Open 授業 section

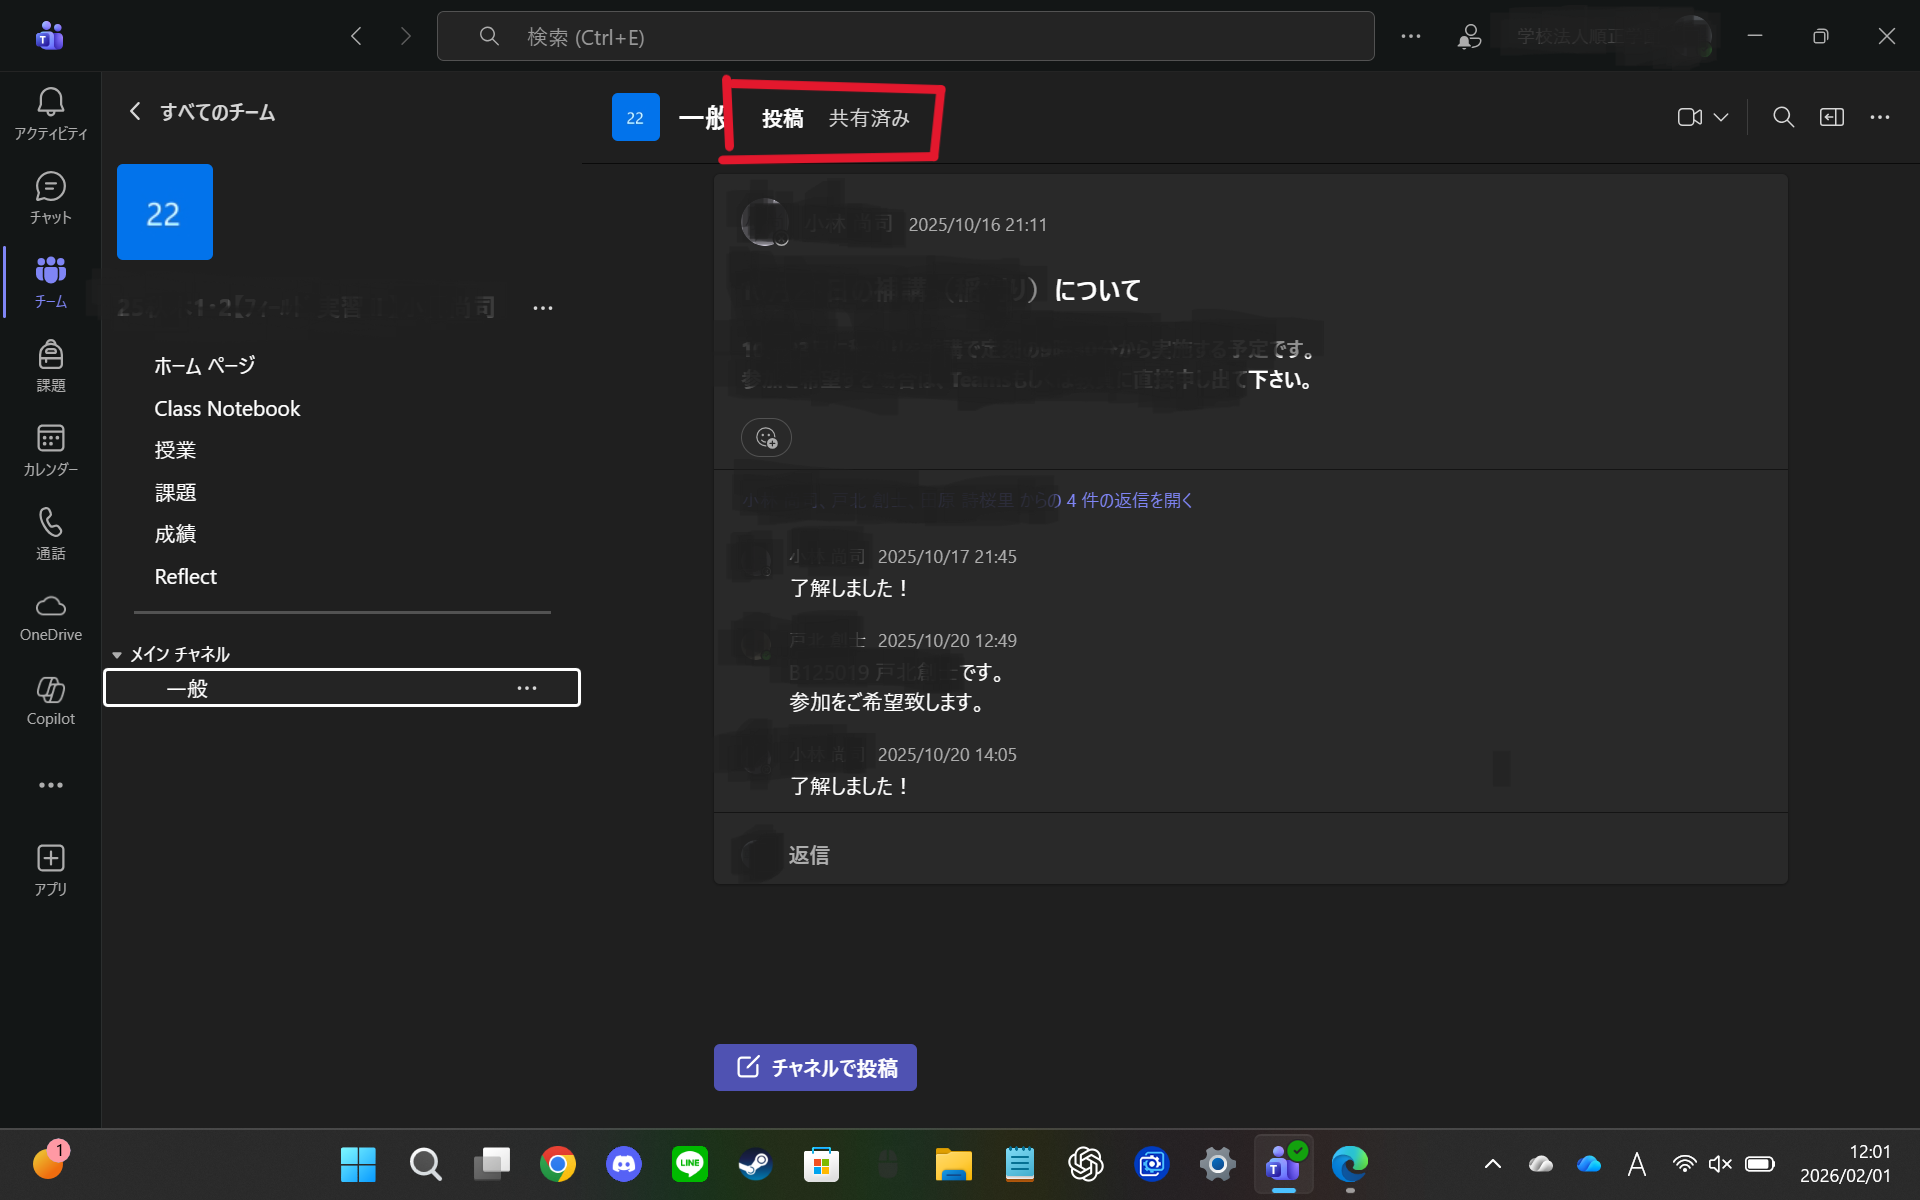point(175,450)
